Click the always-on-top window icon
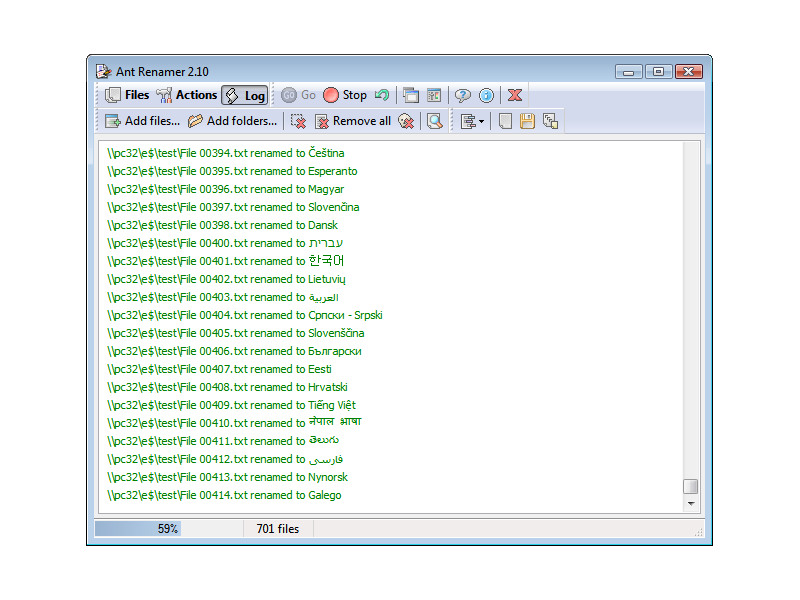The height and width of the screenshot is (600, 800). pyautogui.click(x=411, y=95)
